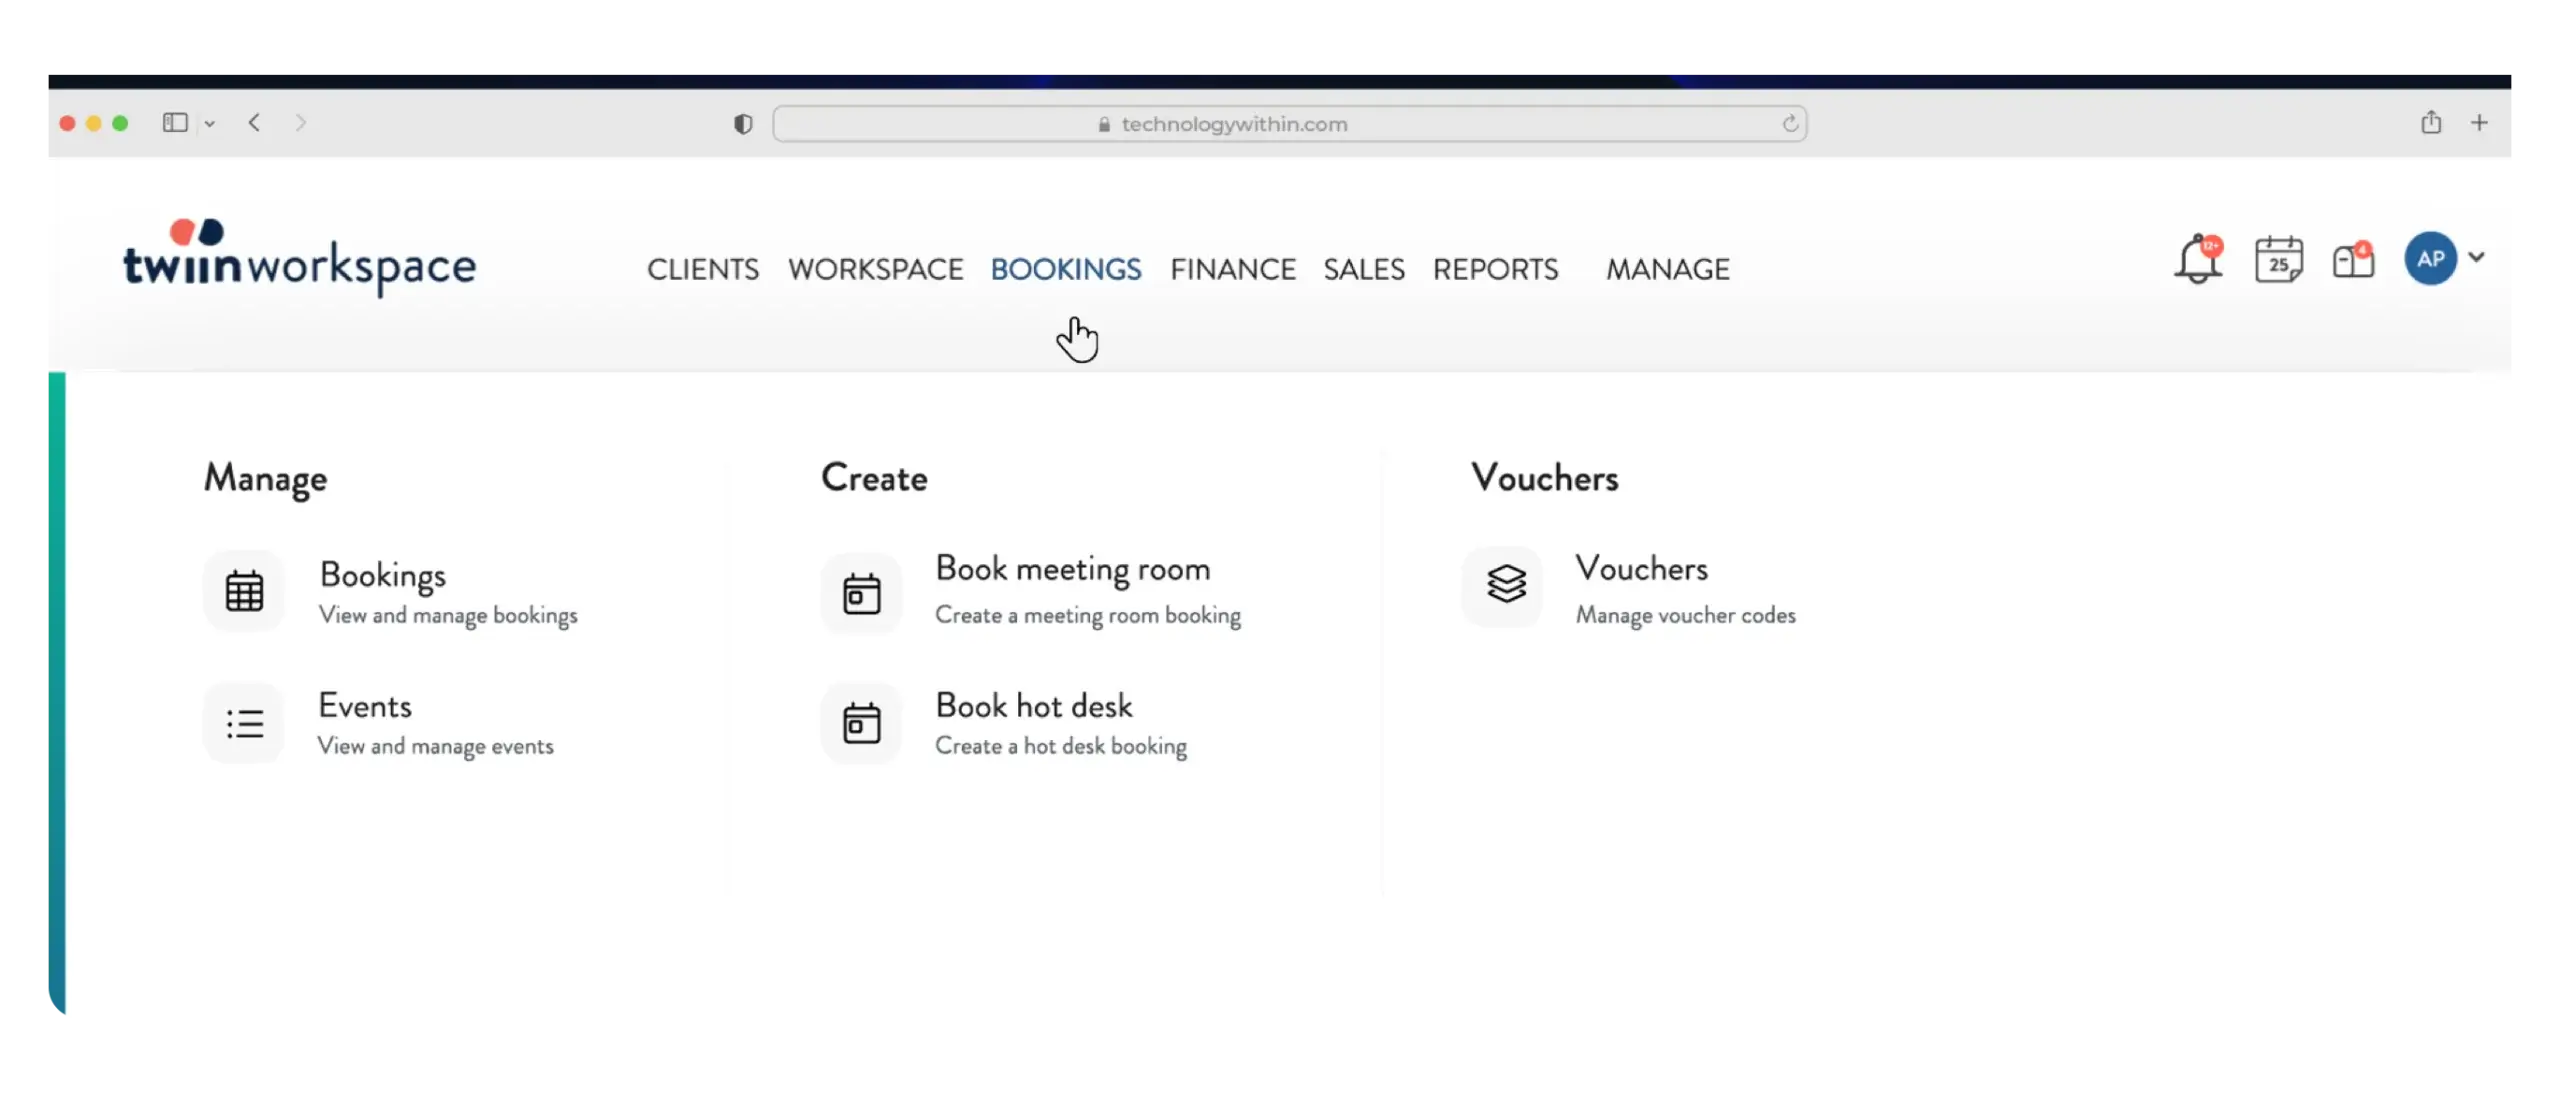
Task: Click the Events list icon
Action: click(x=244, y=723)
